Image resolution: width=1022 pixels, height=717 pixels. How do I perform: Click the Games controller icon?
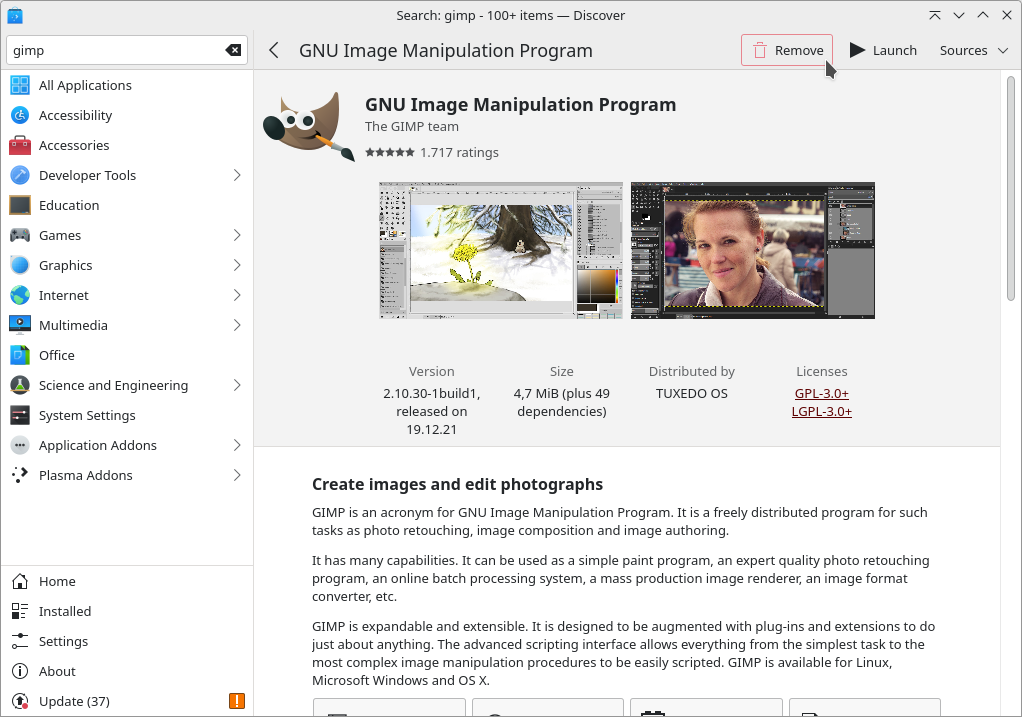20,235
